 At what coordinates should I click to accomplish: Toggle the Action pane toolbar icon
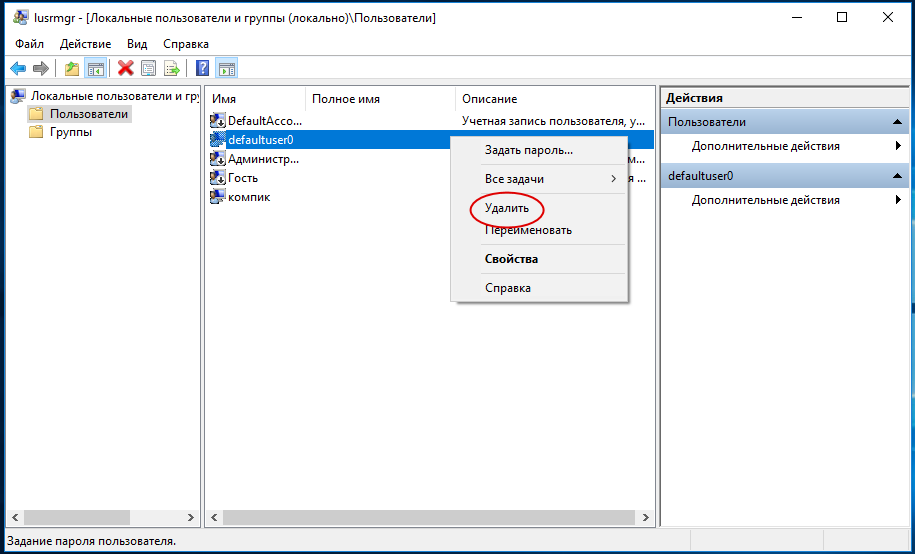[x=227, y=68]
